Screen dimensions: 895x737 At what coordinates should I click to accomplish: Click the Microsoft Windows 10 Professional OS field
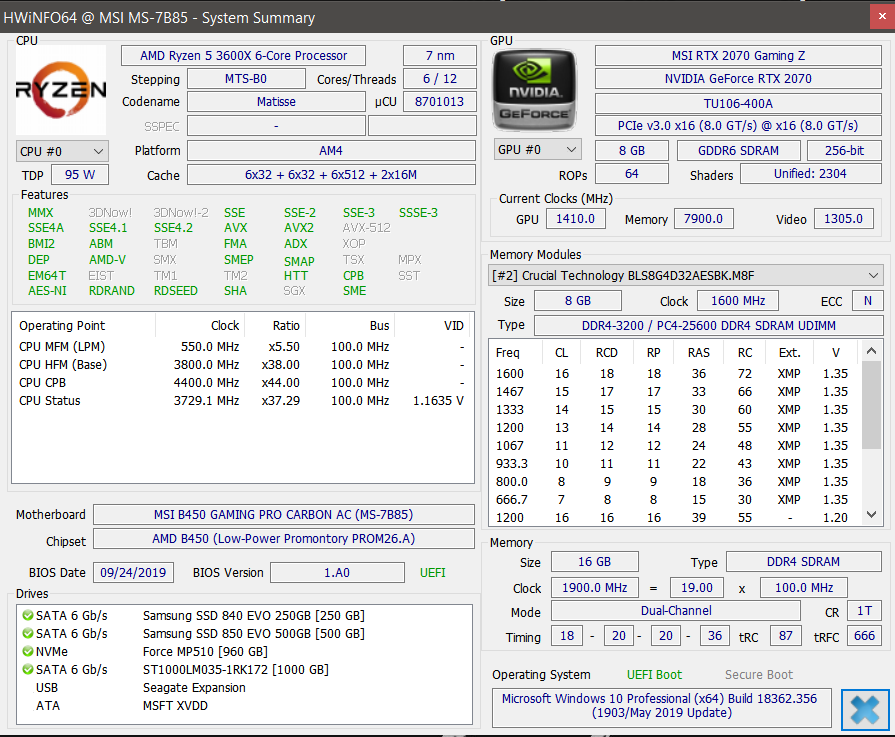(x=660, y=706)
